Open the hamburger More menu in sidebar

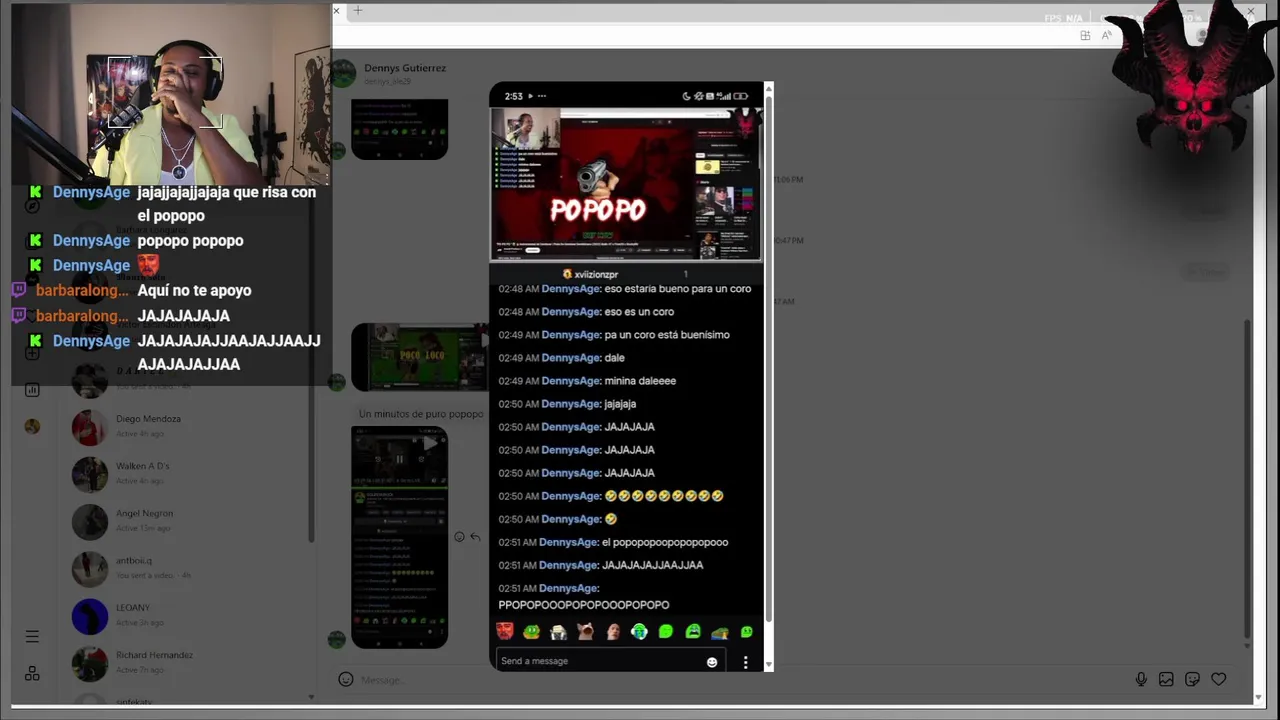(32, 636)
